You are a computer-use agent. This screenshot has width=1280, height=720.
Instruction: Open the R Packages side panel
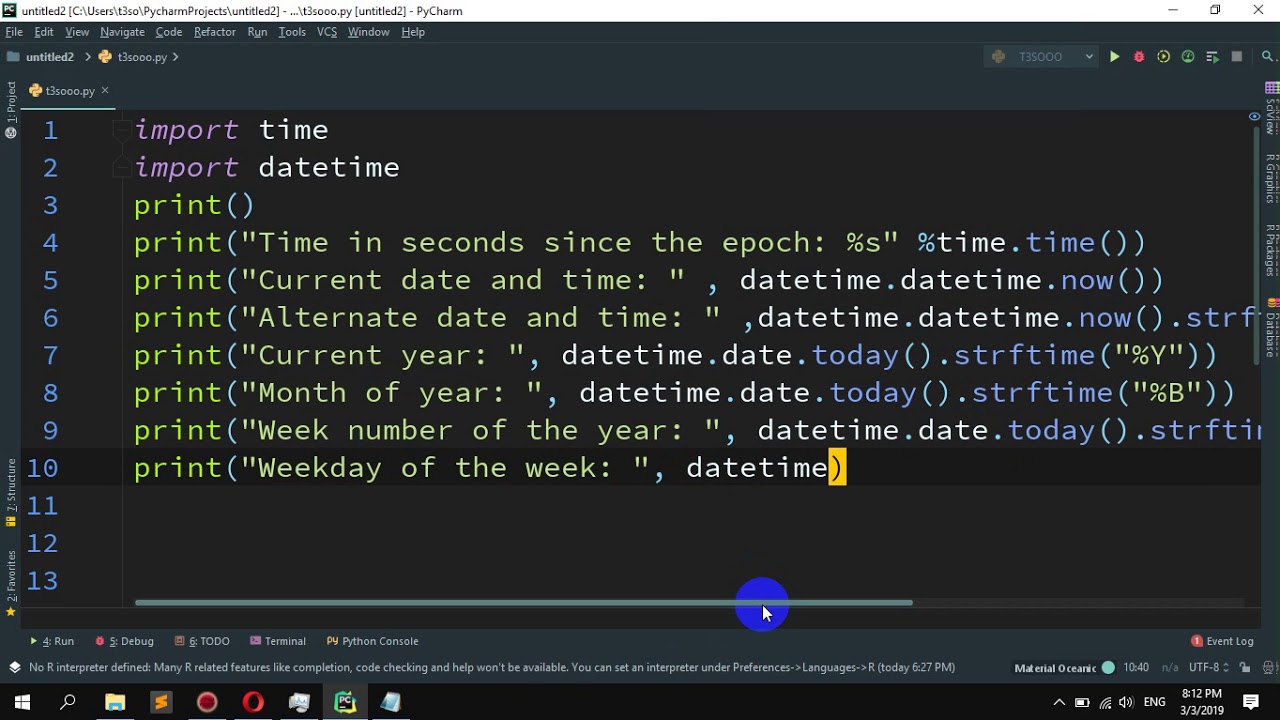(x=1272, y=250)
